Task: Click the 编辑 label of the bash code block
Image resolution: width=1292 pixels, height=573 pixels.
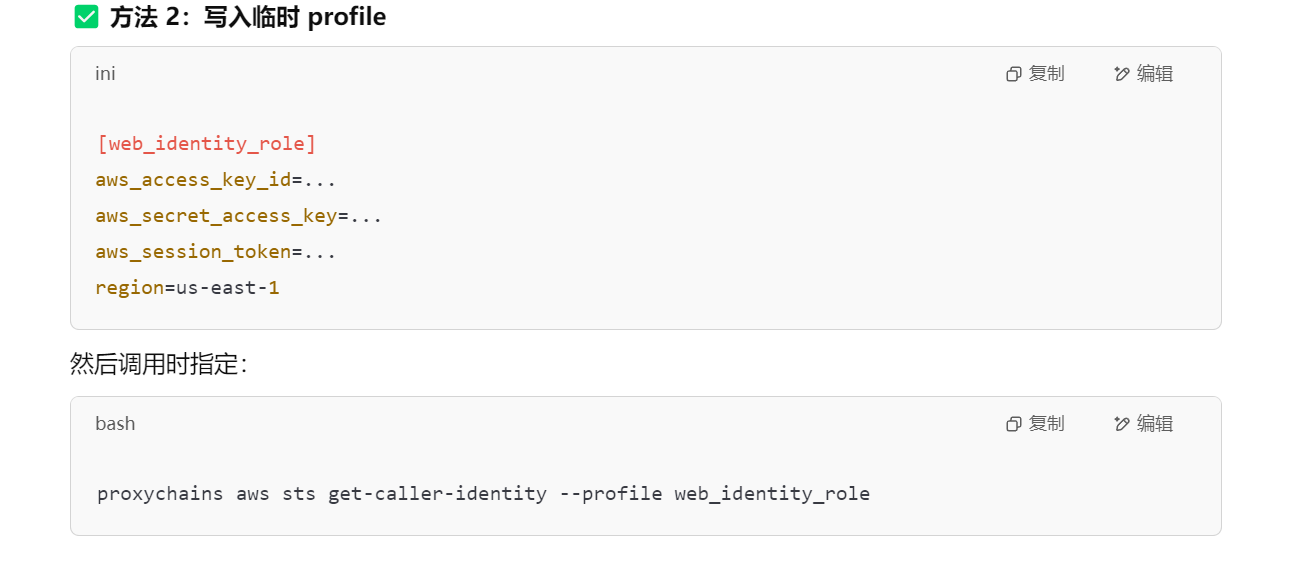Action: 1155,424
